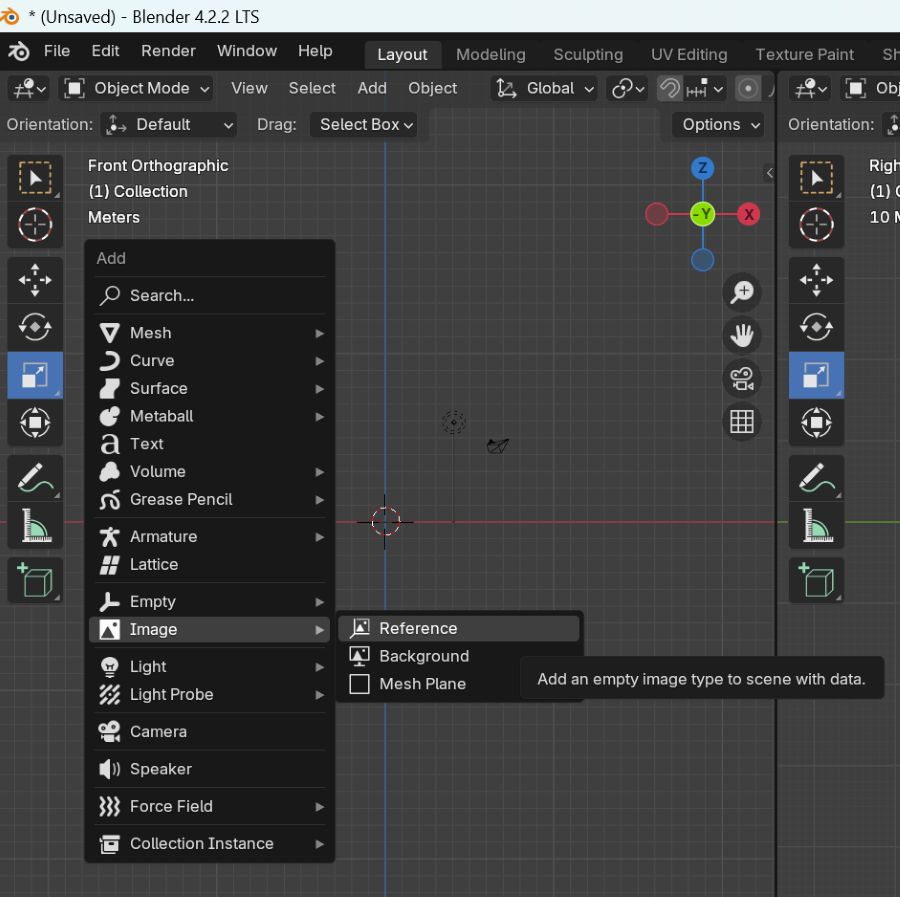Select the Move tool in right viewport

click(x=816, y=280)
